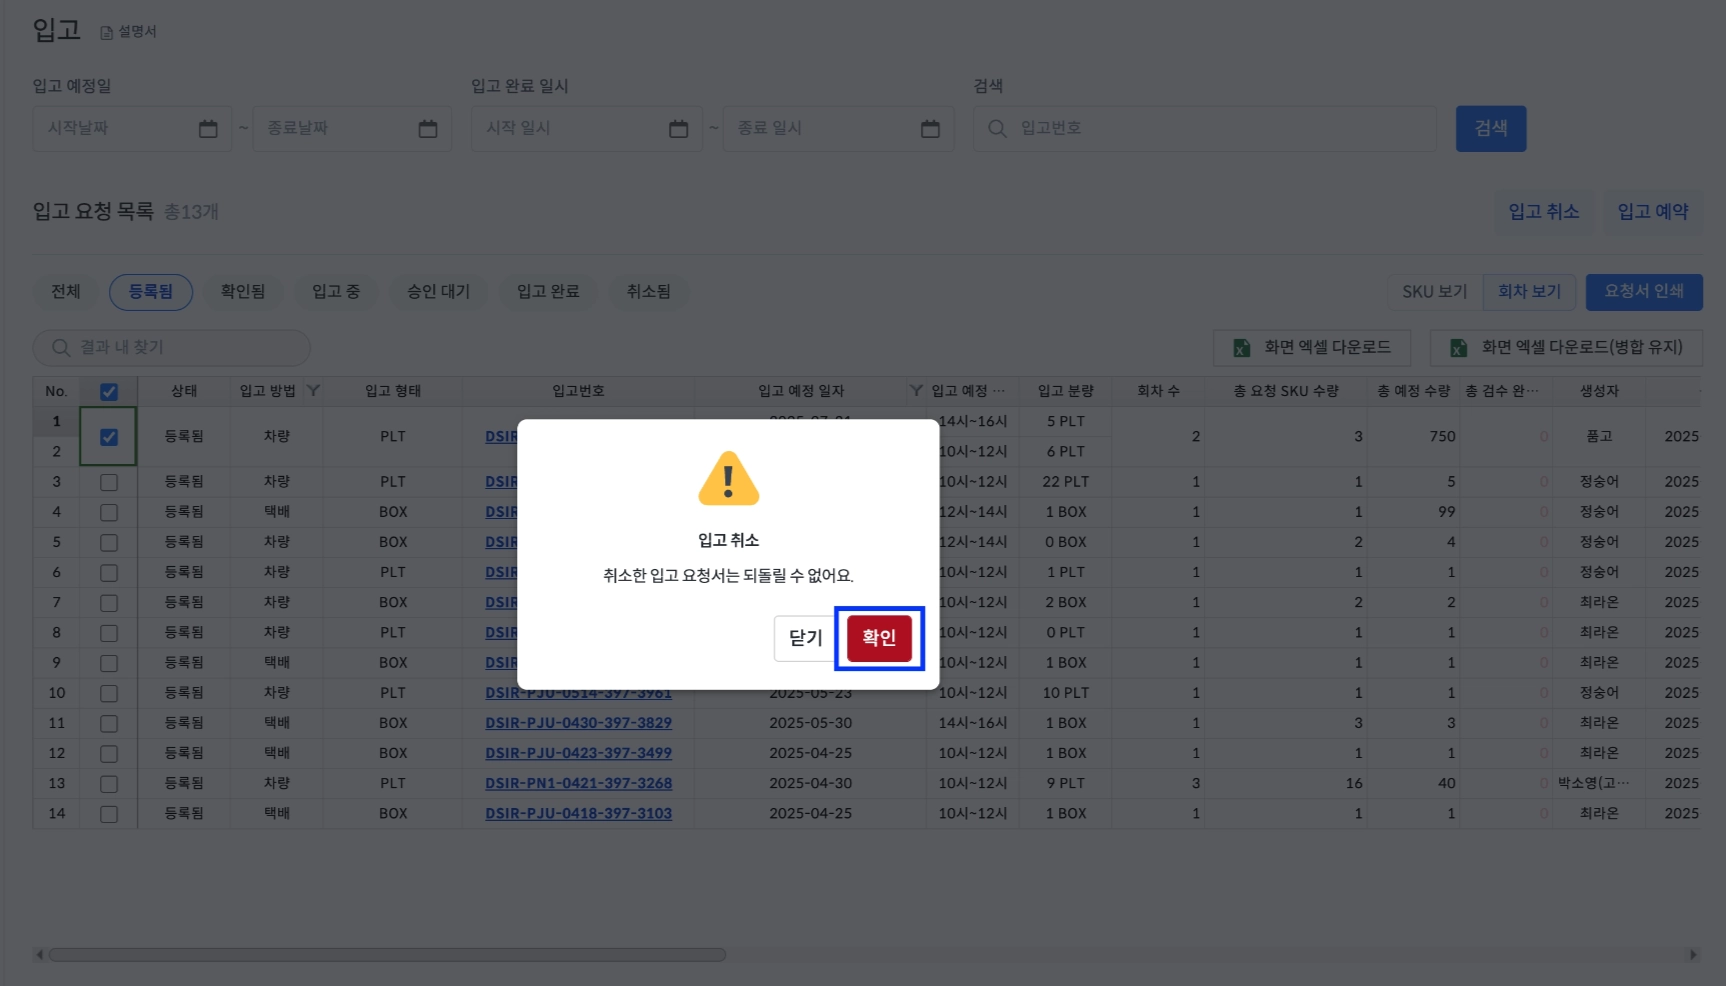Open link DSIR-PJU-0423-397-3499
Screen dimensions: 1726x986
[578, 753]
